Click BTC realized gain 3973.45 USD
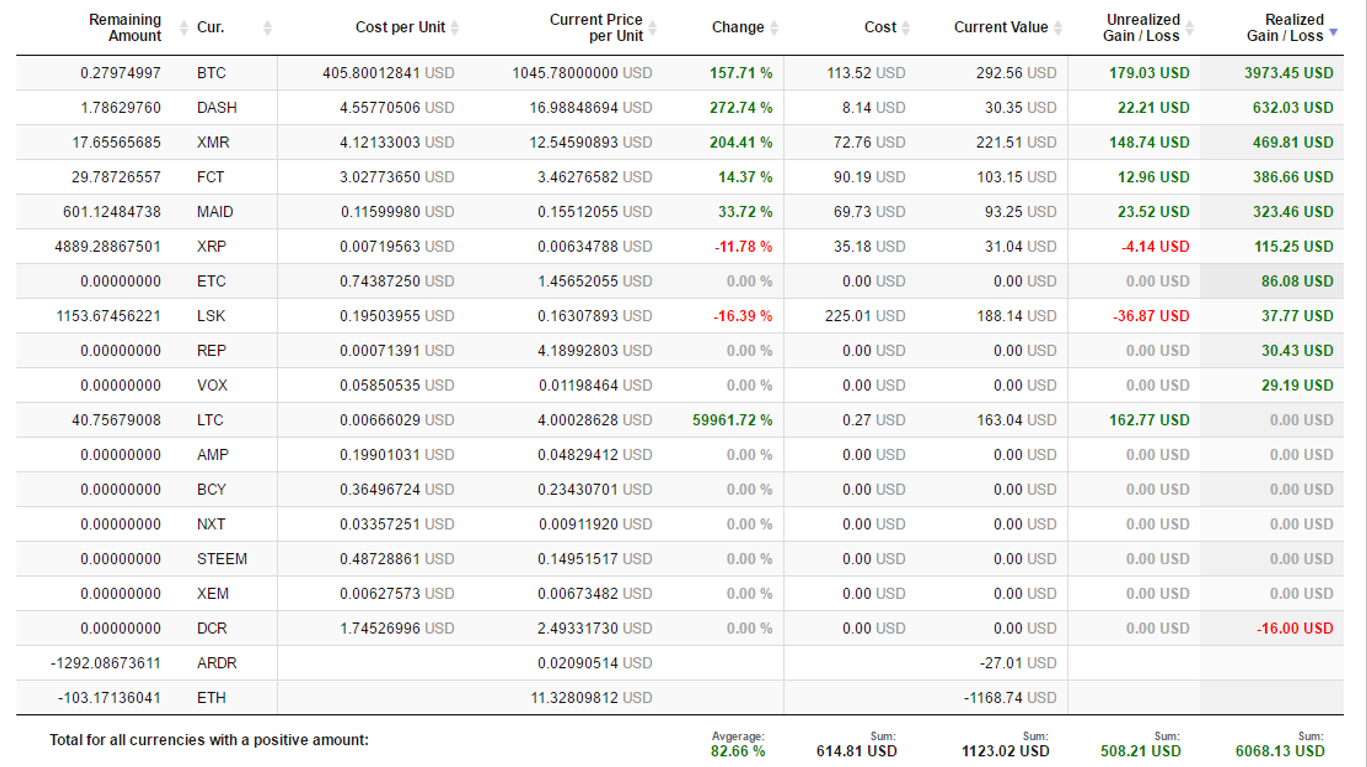Image resolution: width=1367 pixels, height=767 pixels. pyautogui.click(x=1288, y=73)
